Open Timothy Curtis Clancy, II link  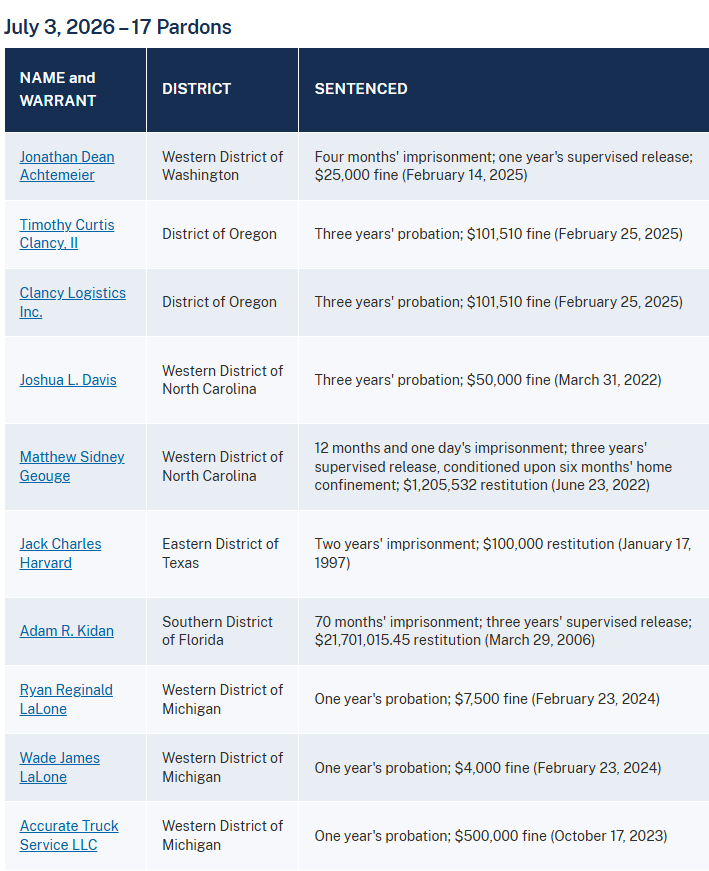click(67, 234)
